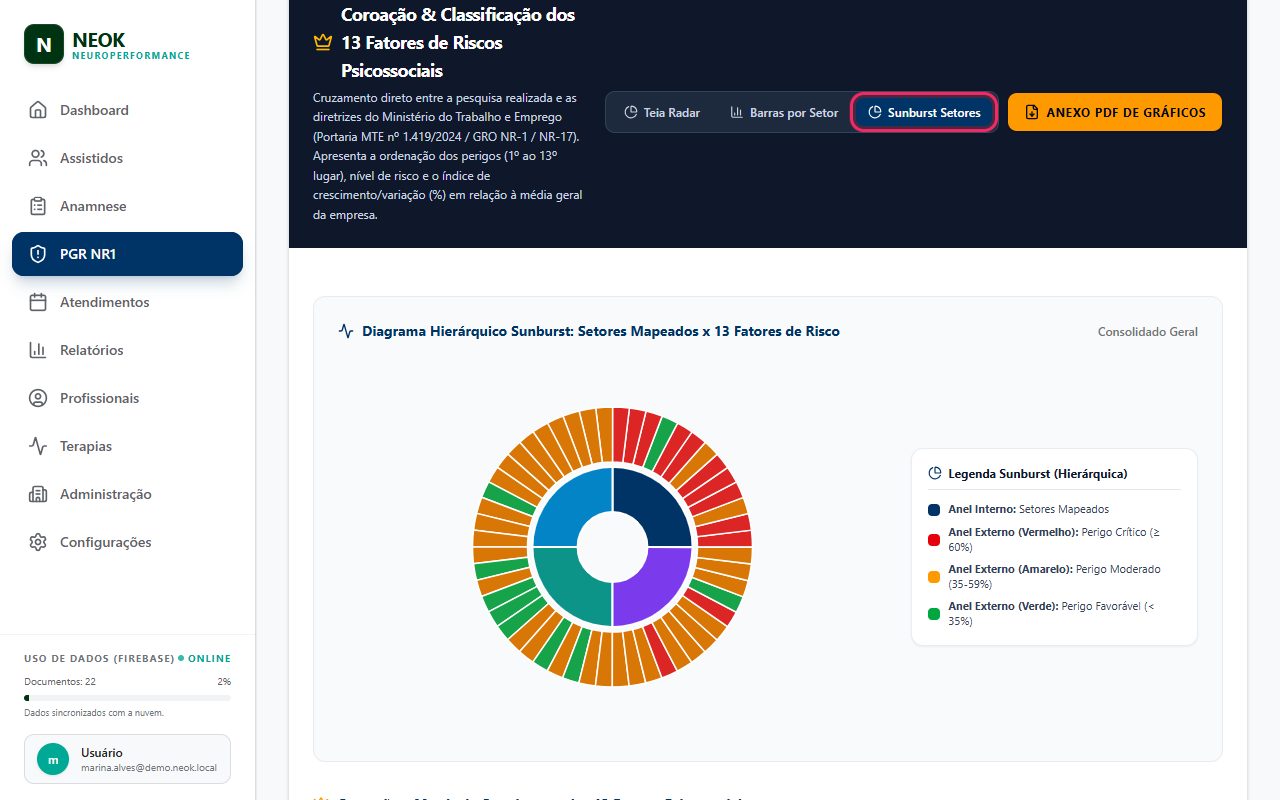The width and height of the screenshot is (1280, 800).
Task: Click the PGR NR1 shield icon
Action: tap(38, 254)
